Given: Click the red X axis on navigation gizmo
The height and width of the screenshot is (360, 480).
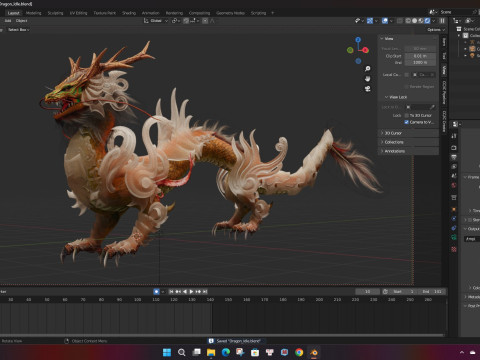Looking at the screenshot, I should point(366,50).
